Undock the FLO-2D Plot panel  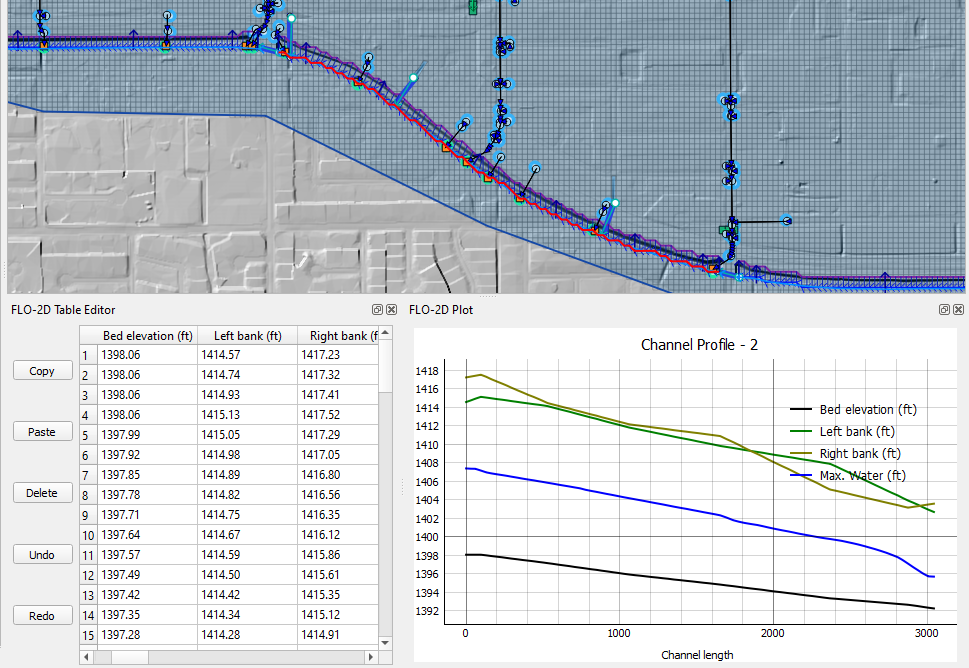(945, 310)
